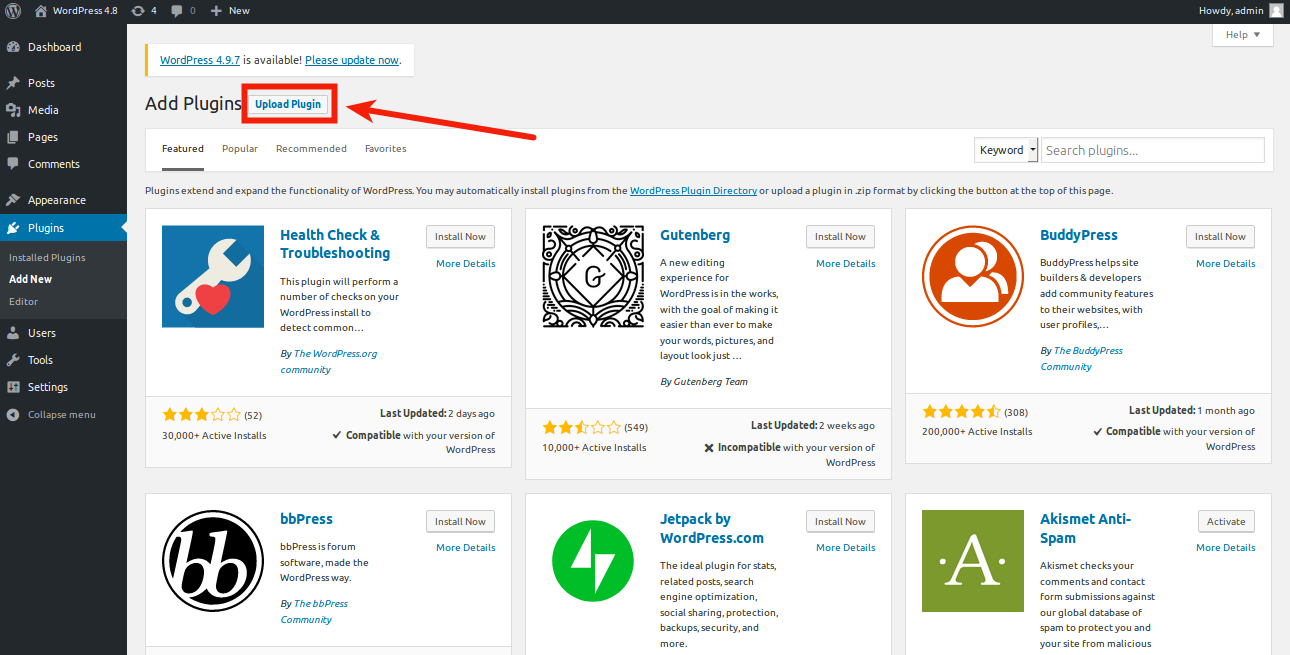Viewport: 1290px width, 655px height.
Task: Switch to the Featured tab
Action: [183, 149]
